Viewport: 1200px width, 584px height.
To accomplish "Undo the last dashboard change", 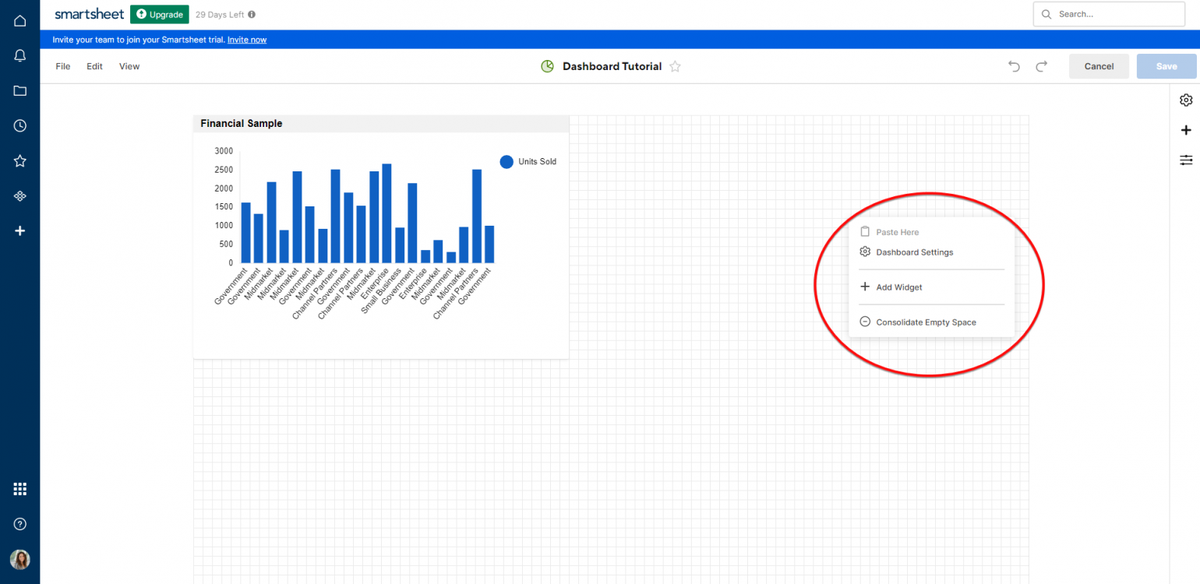I will click(1013, 65).
